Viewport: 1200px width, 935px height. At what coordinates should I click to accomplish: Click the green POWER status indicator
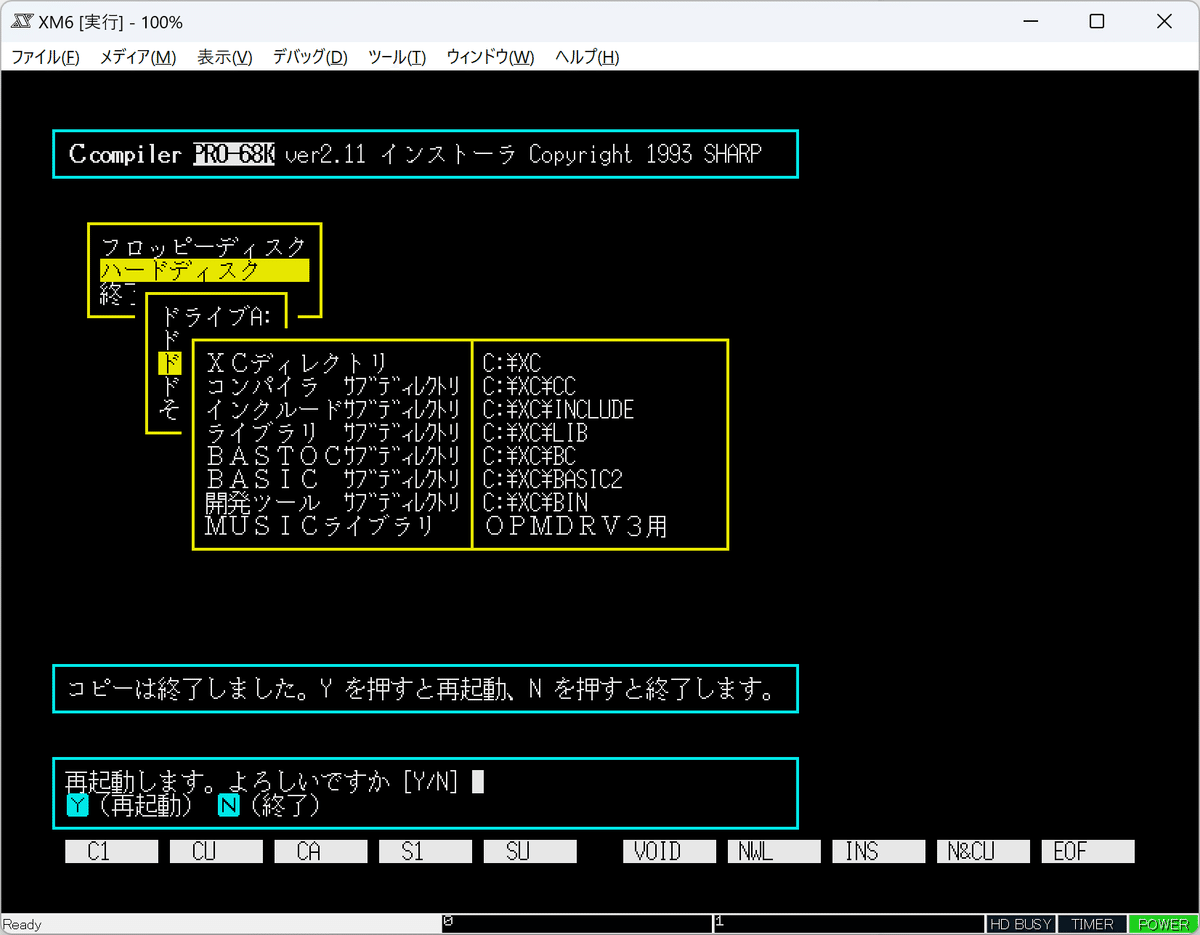[1162, 924]
